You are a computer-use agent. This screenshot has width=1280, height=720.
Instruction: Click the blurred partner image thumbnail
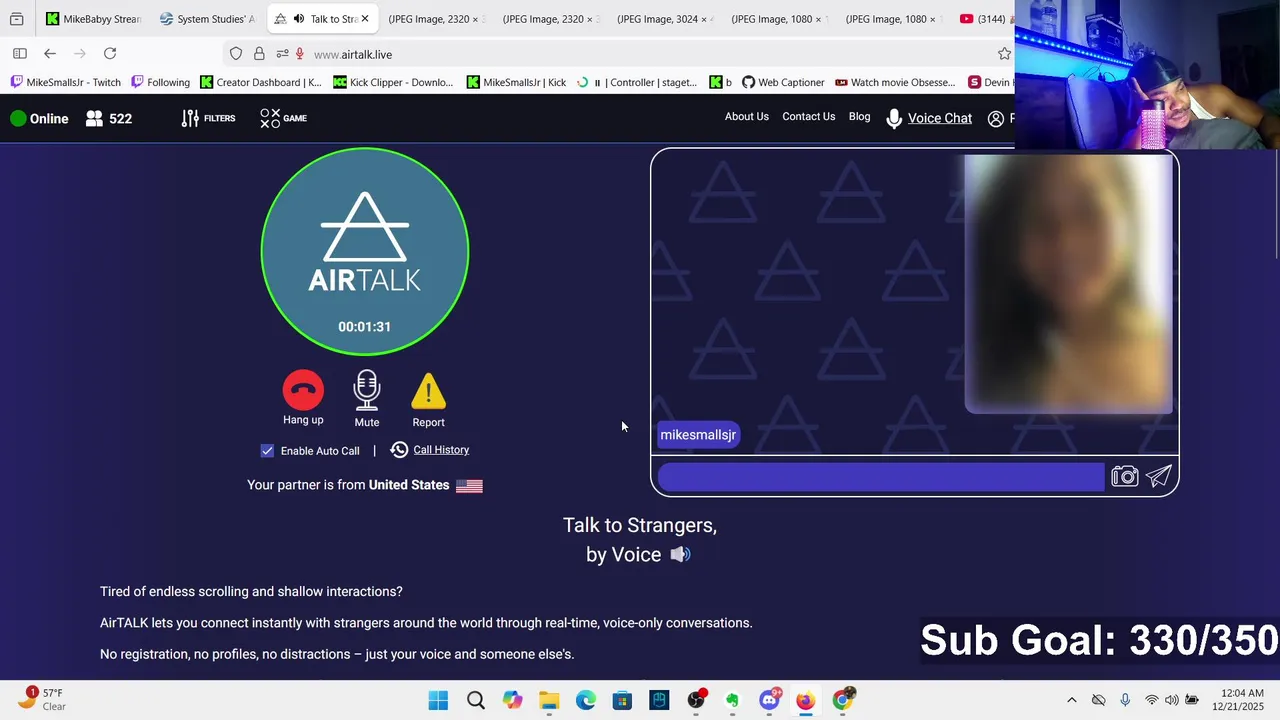tap(1068, 284)
